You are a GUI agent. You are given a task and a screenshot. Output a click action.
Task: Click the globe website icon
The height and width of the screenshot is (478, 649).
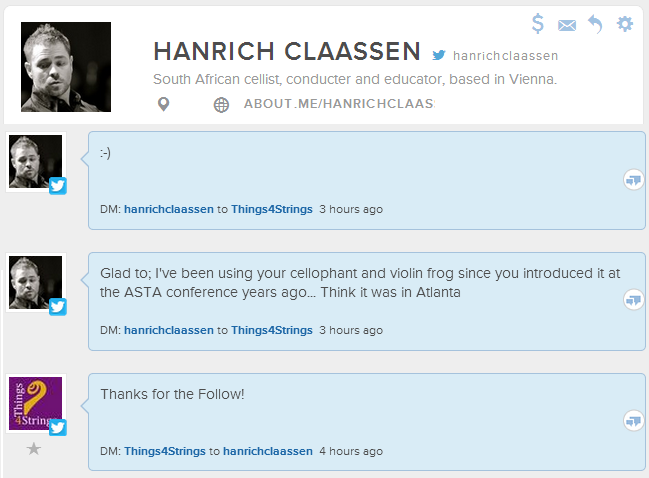(221, 104)
